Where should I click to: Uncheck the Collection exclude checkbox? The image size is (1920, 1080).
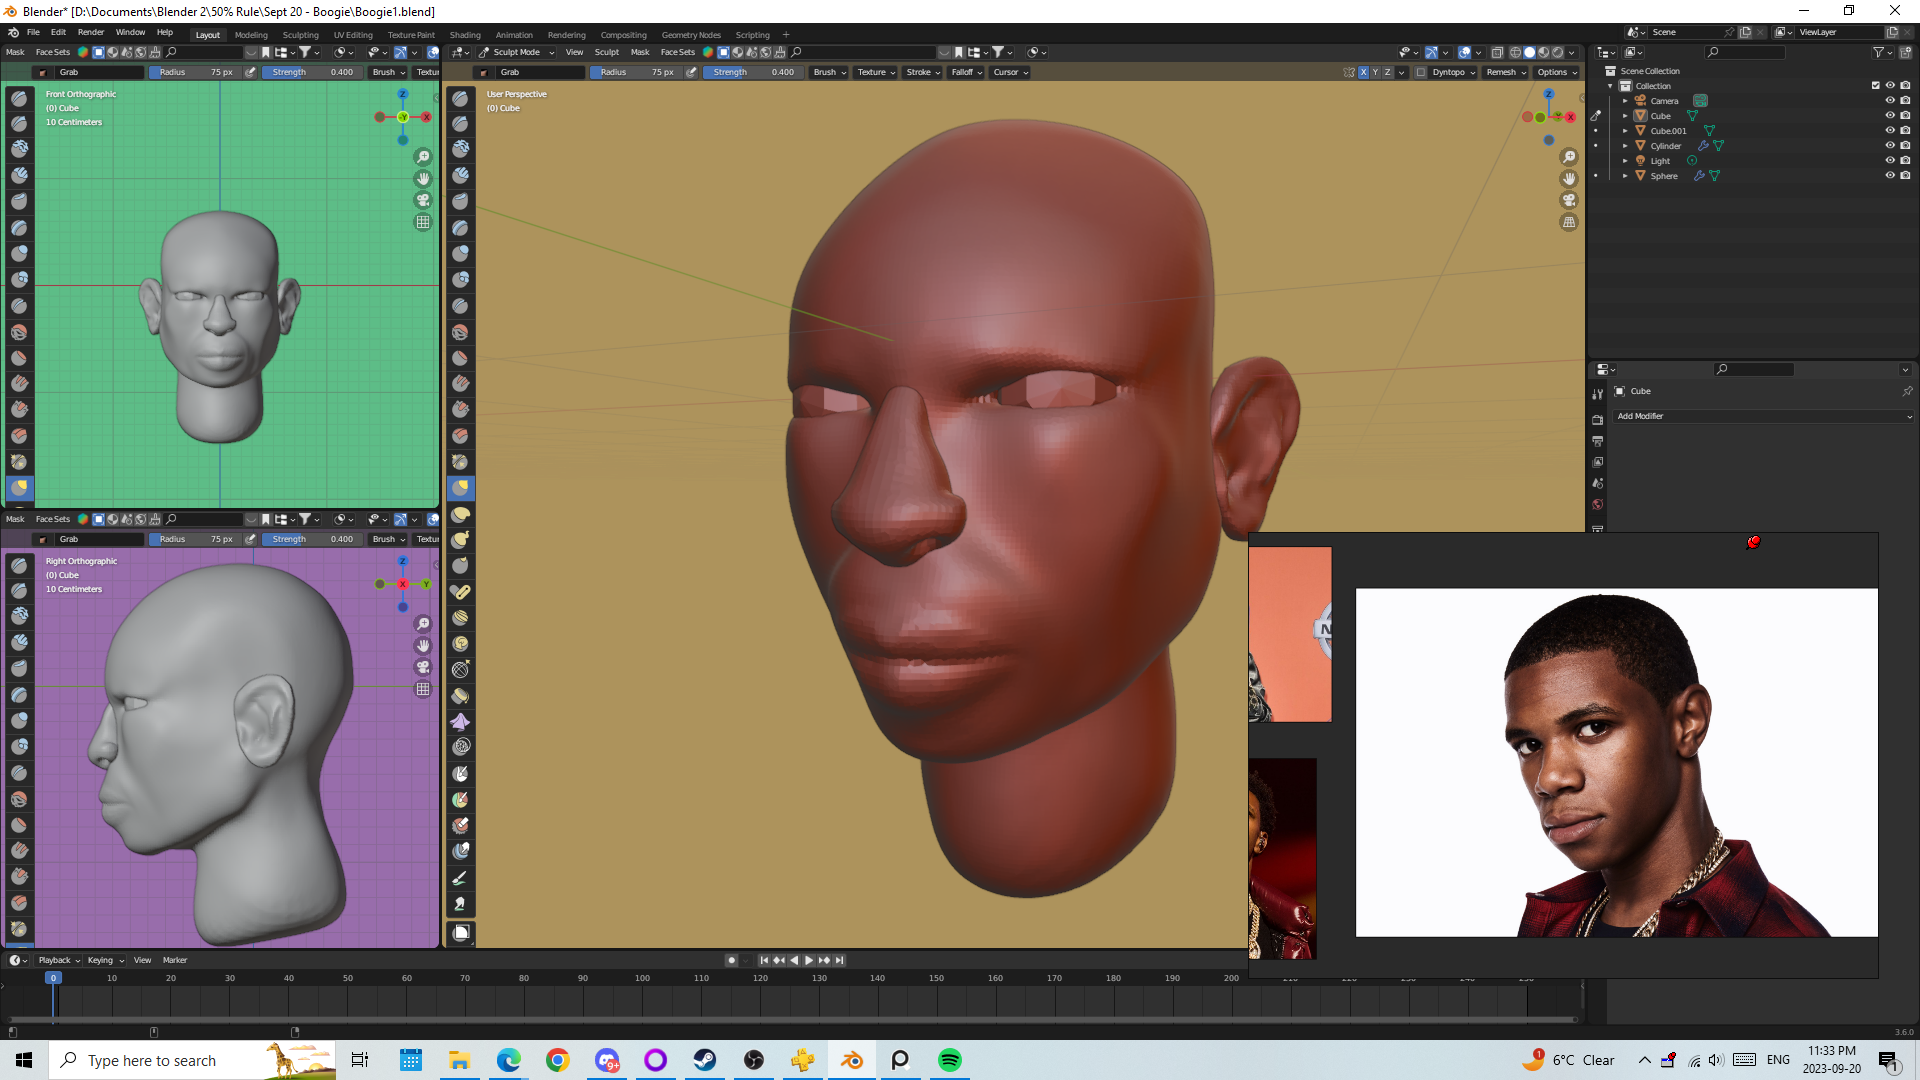[x=1876, y=86]
